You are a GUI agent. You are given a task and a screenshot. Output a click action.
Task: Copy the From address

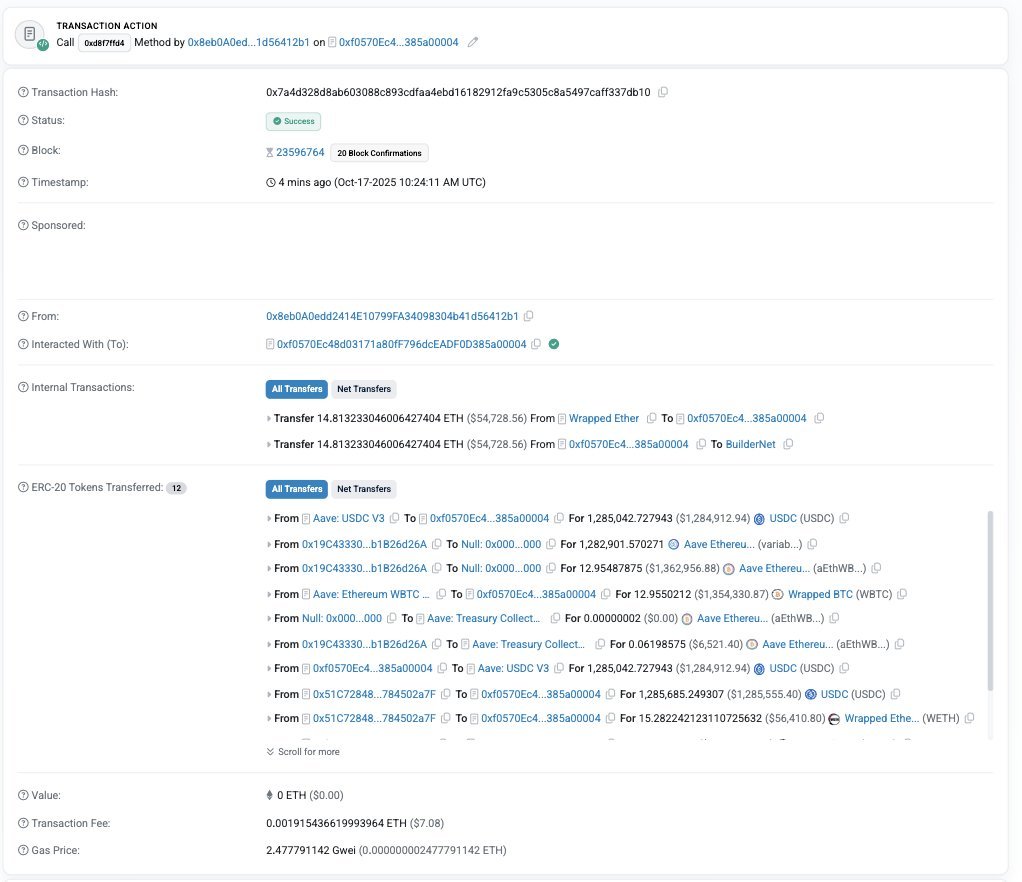529,316
